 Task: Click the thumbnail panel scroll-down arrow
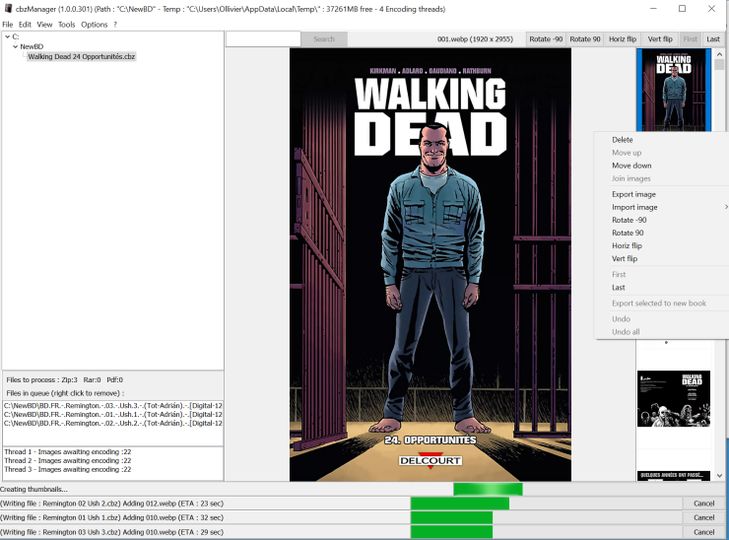(x=719, y=476)
